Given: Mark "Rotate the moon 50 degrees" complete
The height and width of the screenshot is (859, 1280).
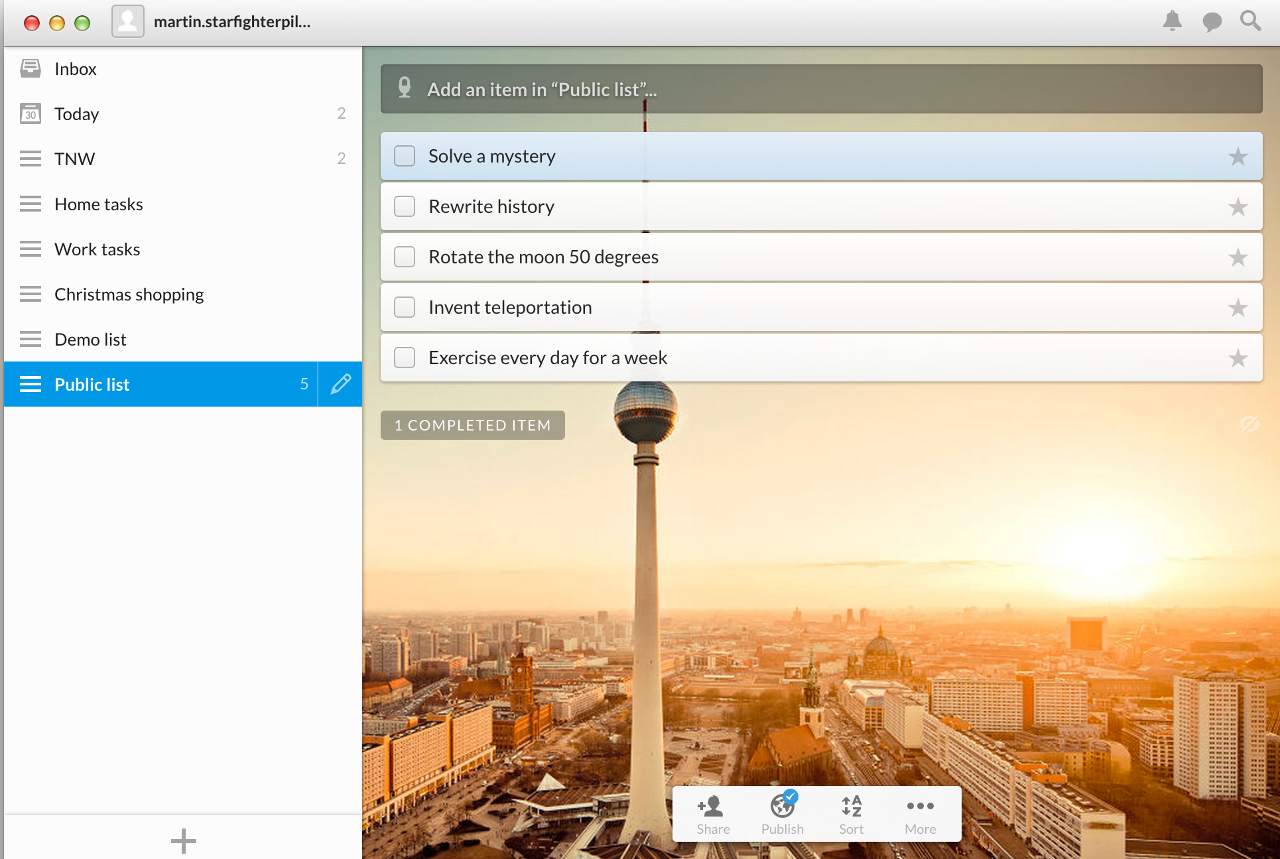Looking at the screenshot, I should point(404,257).
